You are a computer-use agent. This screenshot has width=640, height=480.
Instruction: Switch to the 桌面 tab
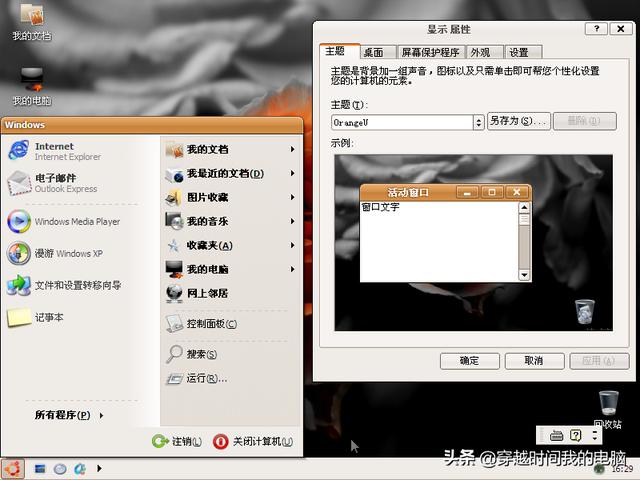click(378, 53)
